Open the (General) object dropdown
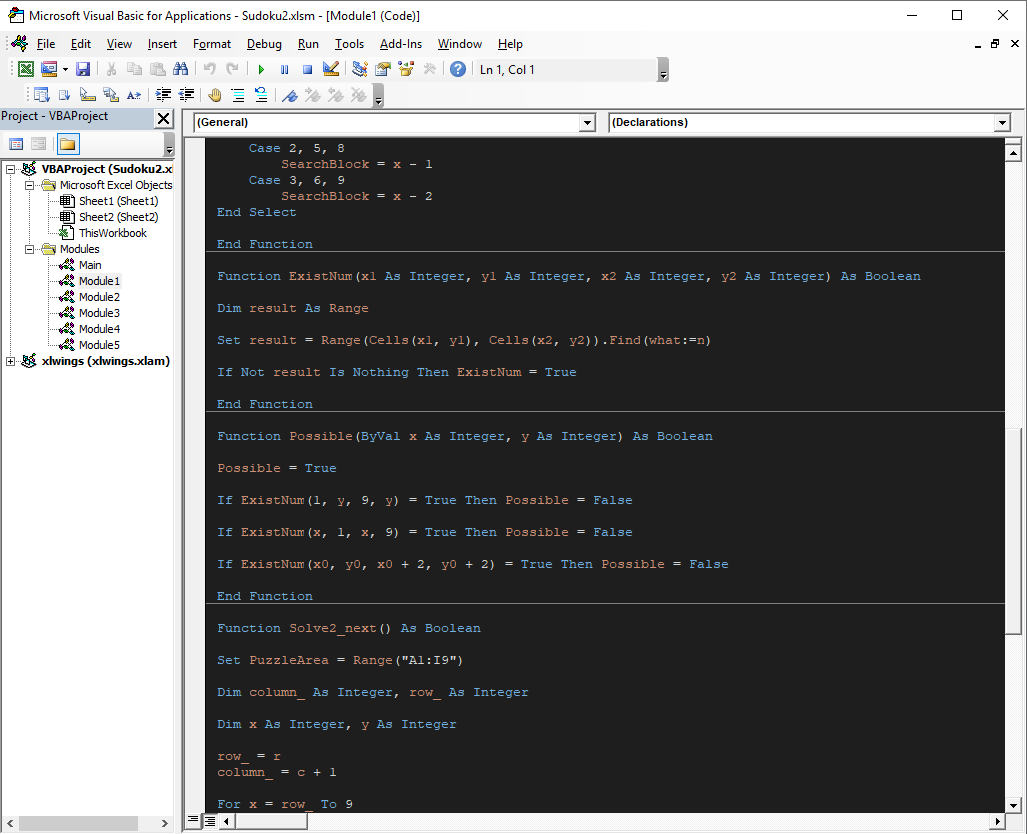 [586, 122]
